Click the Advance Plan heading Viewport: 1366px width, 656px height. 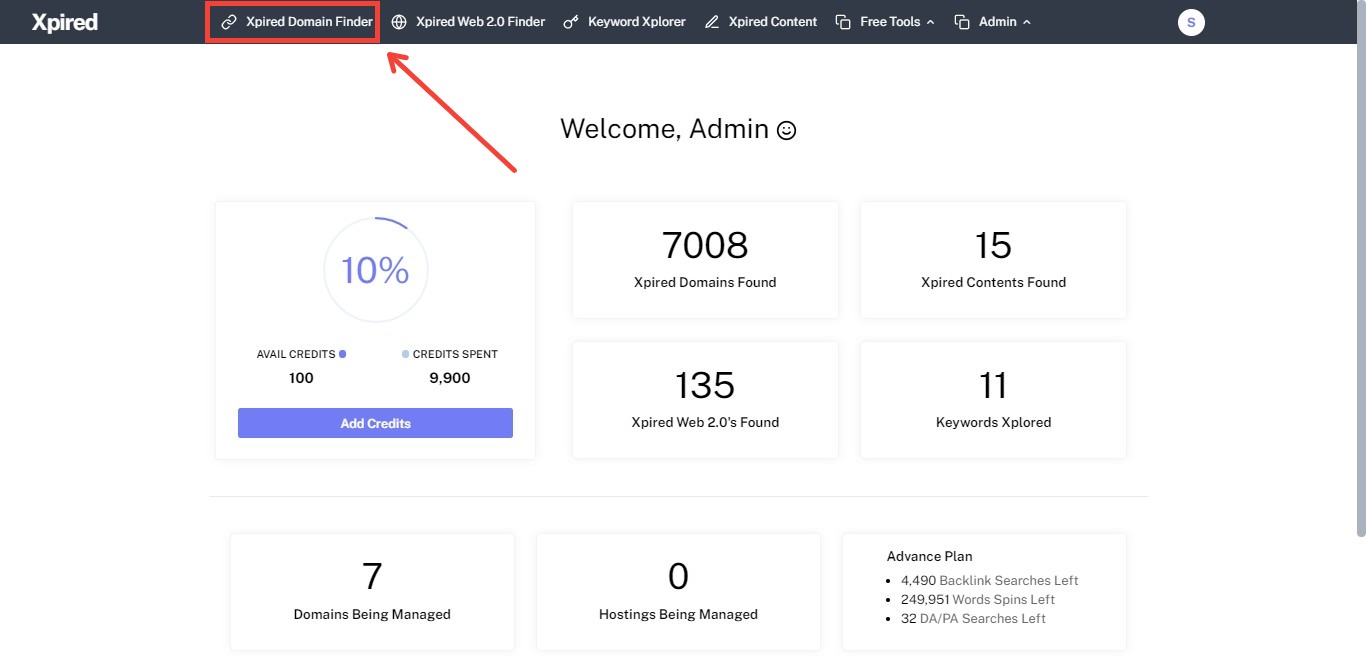[x=929, y=556]
